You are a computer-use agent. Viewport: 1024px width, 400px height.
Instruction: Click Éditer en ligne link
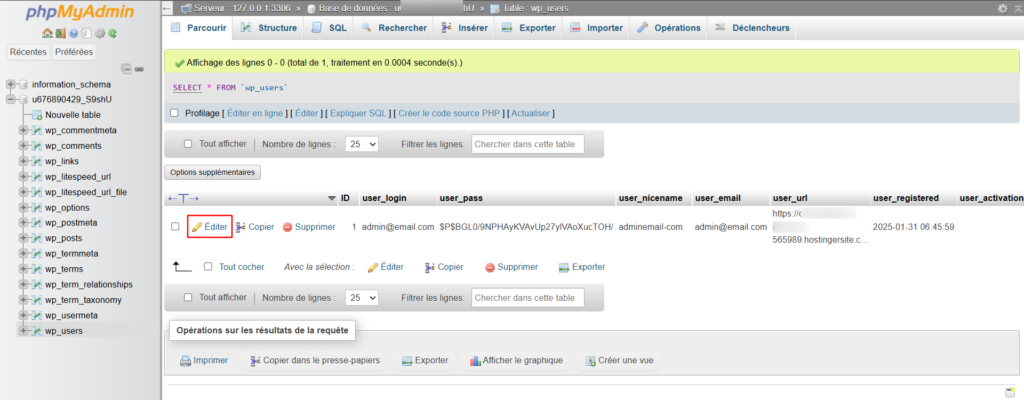point(255,113)
